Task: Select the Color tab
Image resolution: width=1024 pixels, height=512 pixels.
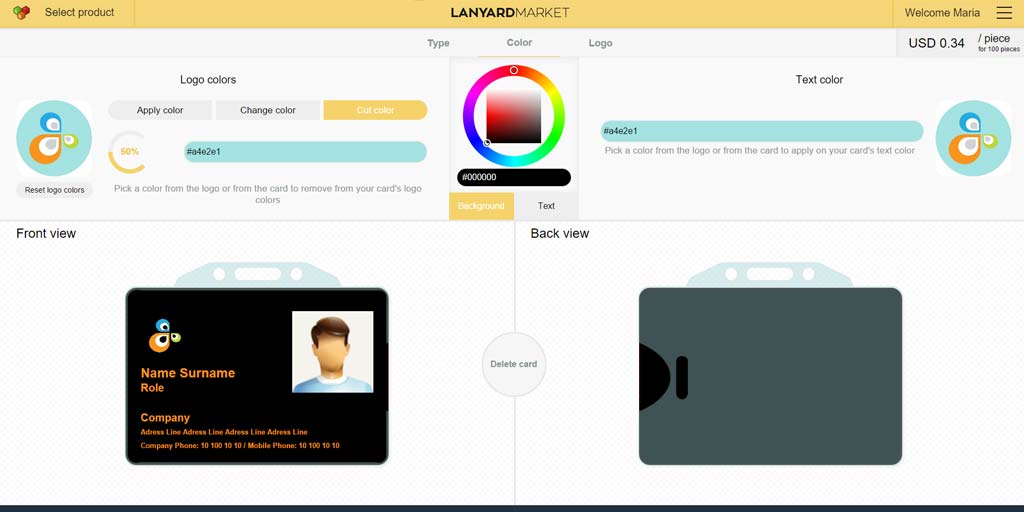Action: [x=519, y=43]
